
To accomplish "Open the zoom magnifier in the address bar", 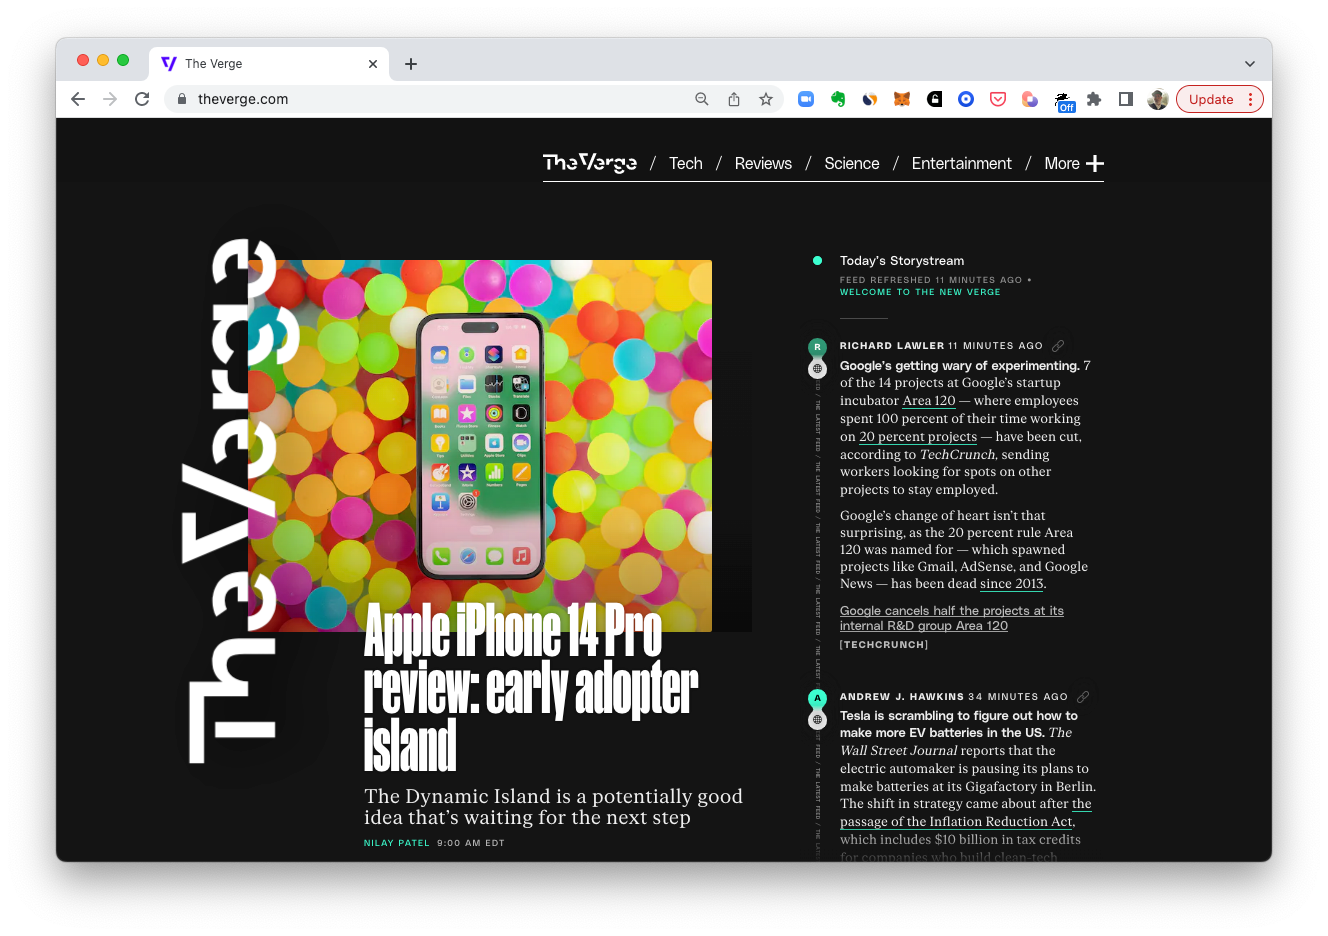I will (x=702, y=99).
